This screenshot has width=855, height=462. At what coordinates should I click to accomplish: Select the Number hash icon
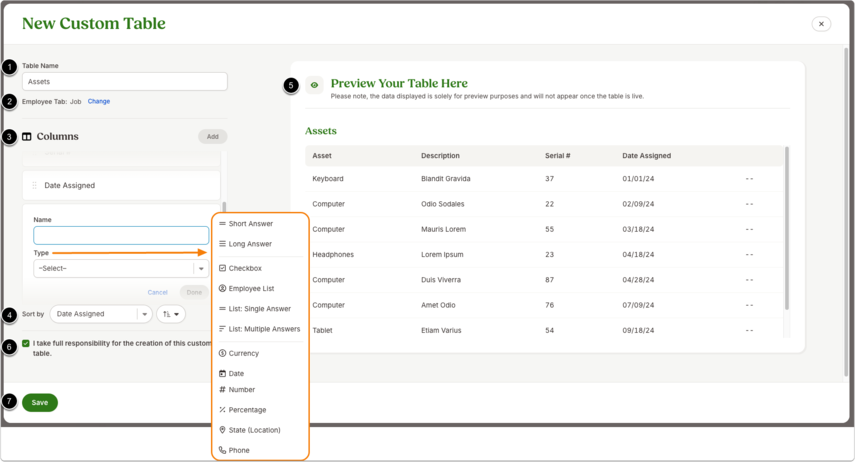222,389
